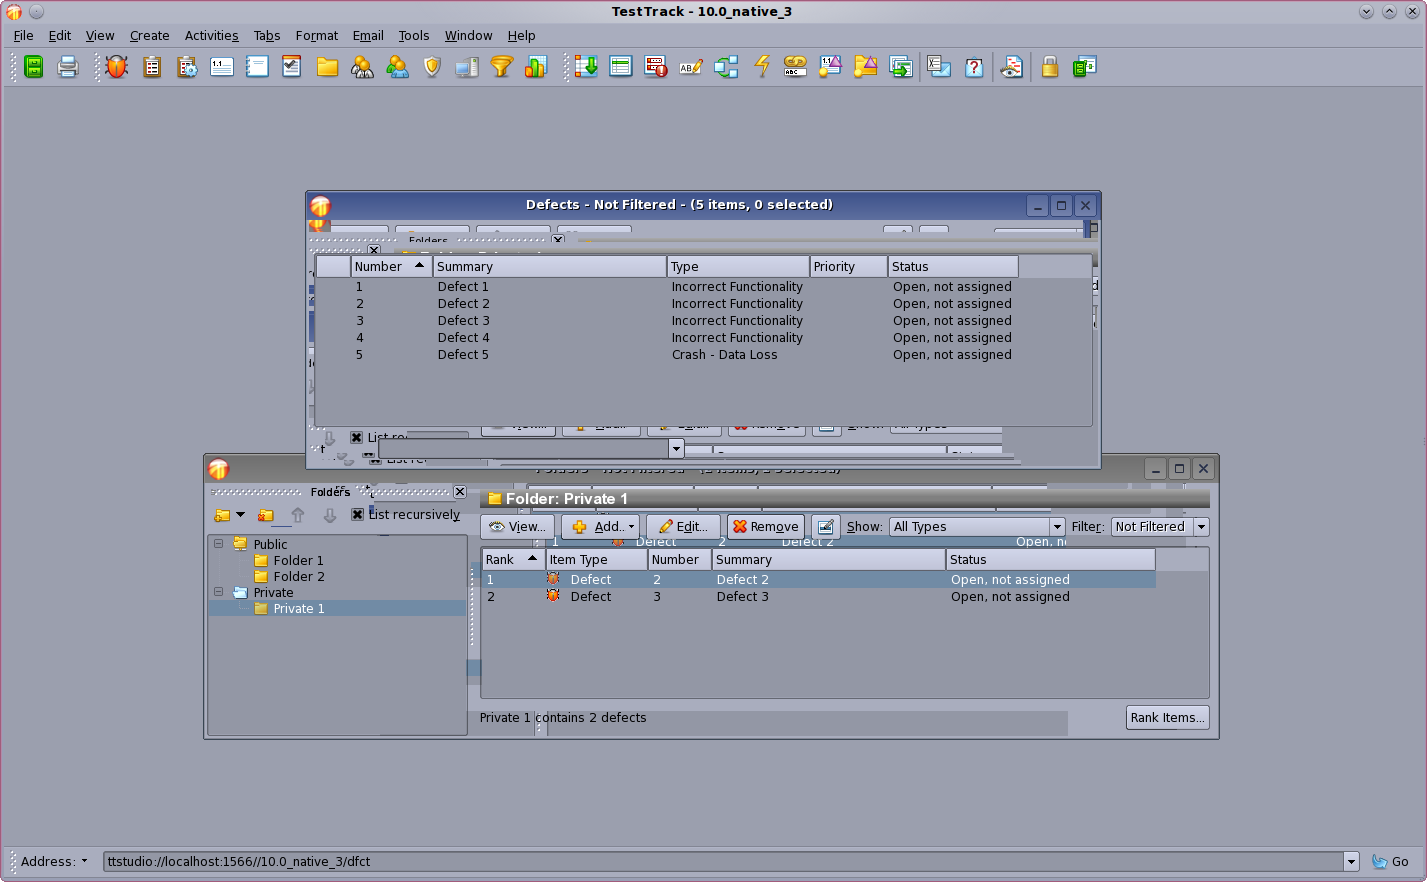The width and height of the screenshot is (1427, 882).
Task: Click the ABC pencil rename toolbar icon
Action: point(691,67)
